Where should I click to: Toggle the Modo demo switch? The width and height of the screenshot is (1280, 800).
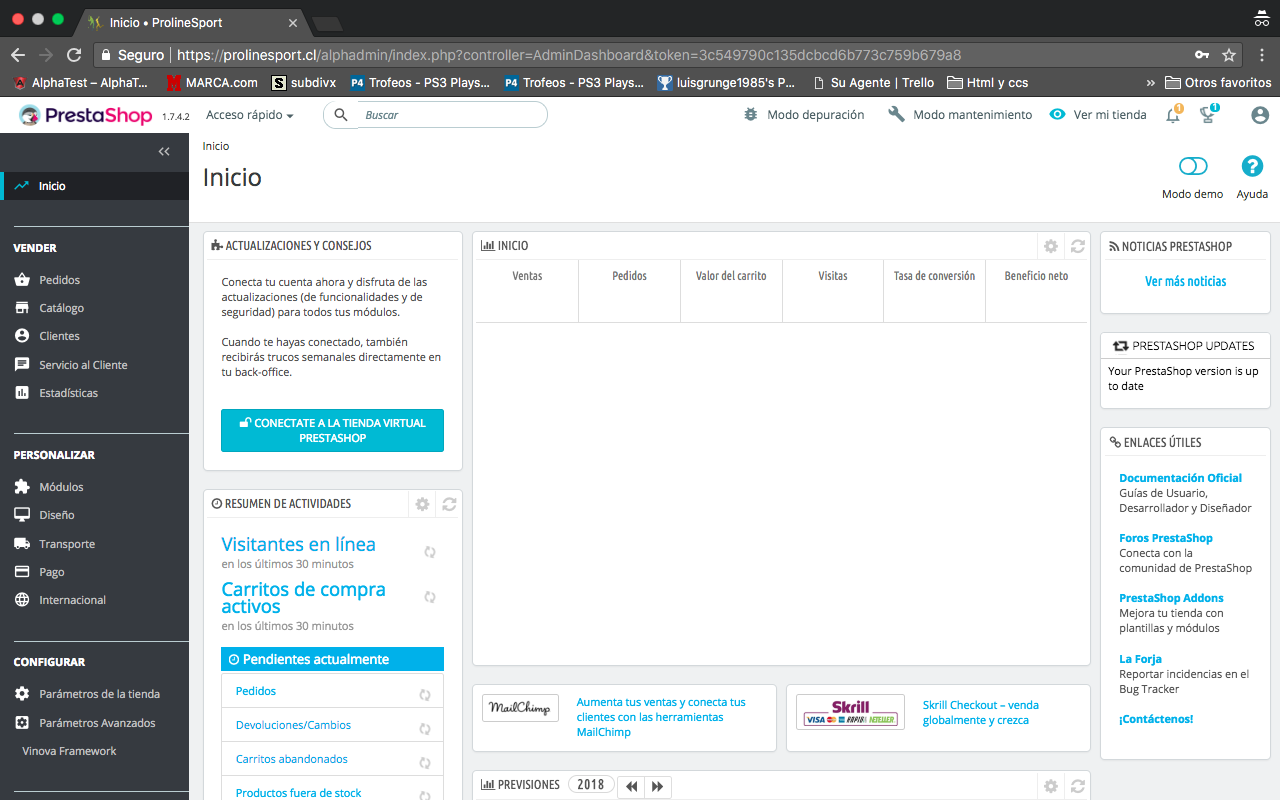1193,166
